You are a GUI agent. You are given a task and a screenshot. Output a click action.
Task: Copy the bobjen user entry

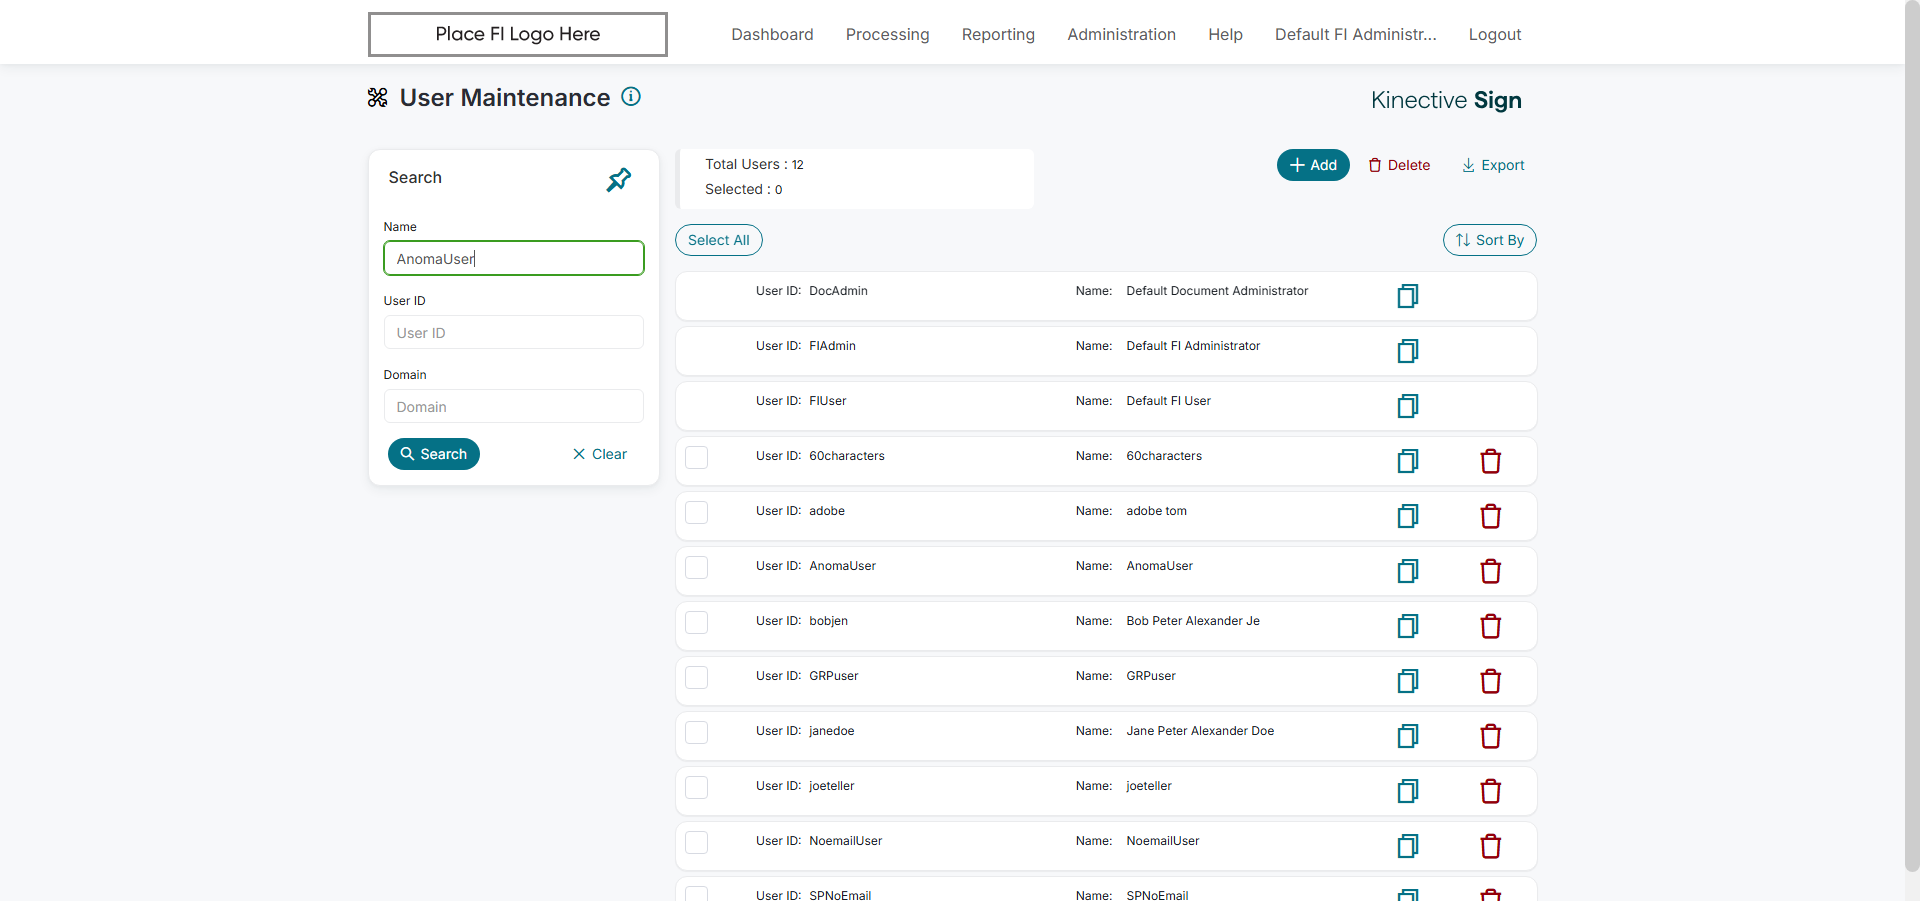[1408, 626]
